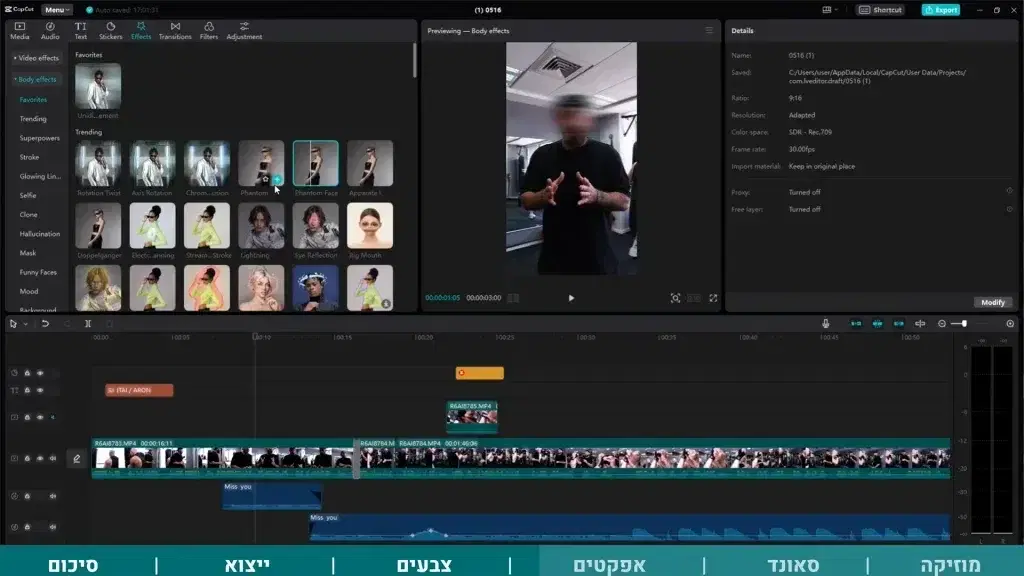Mute the bottom Miss you audio track
Image resolution: width=1024 pixels, height=576 pixels.
[53, 526]
